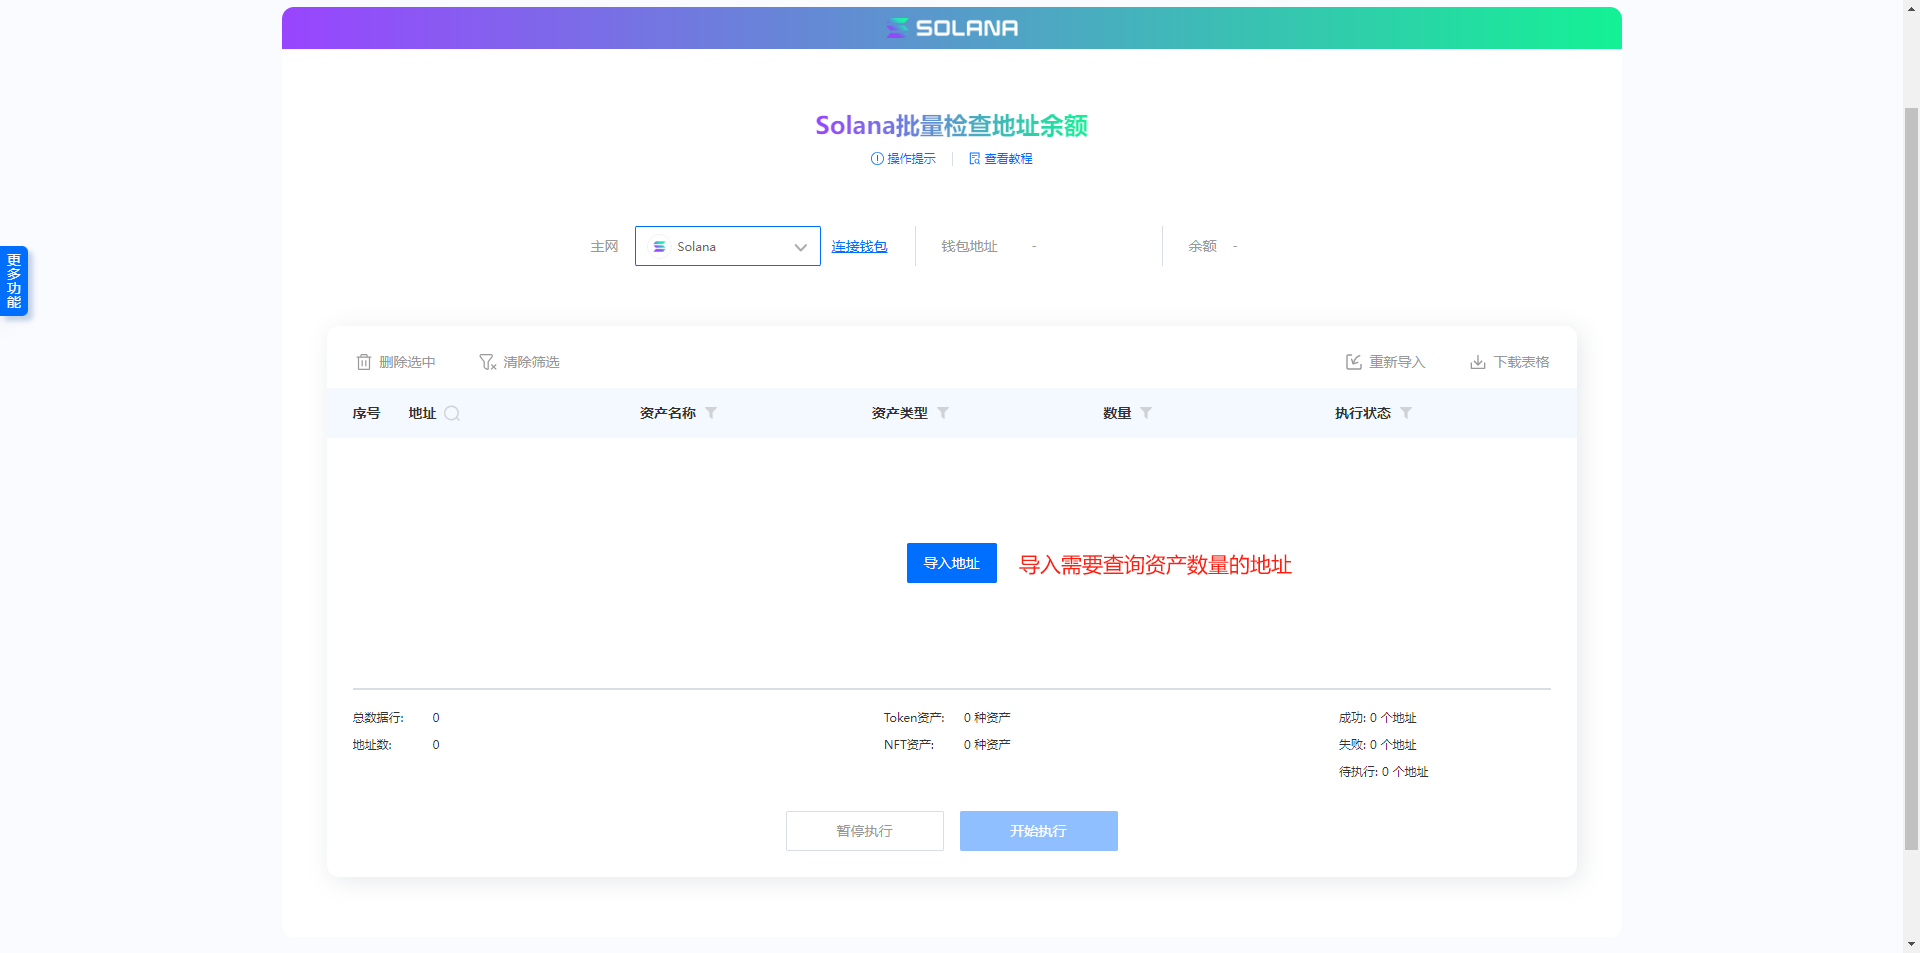The image size is (1920, 953).
Task: Open 查看教程 tutorial link
Action: [1000, 159]
